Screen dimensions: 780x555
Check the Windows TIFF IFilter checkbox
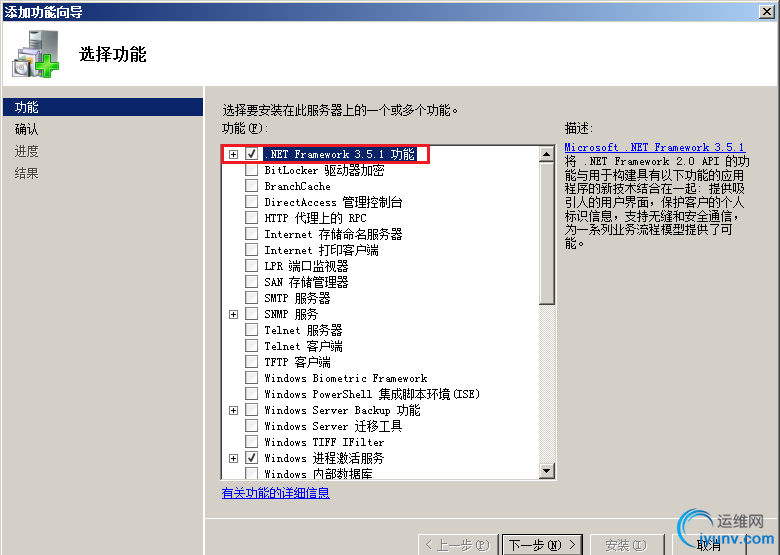click(x=252, y=442)
